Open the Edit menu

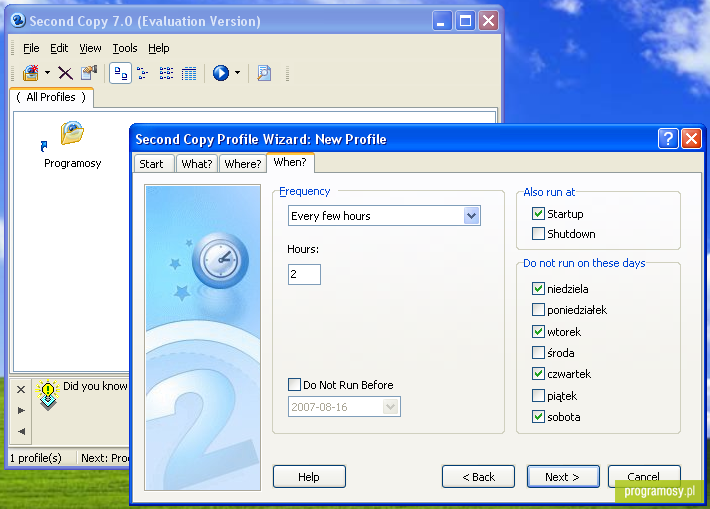[x=59, y=48]
